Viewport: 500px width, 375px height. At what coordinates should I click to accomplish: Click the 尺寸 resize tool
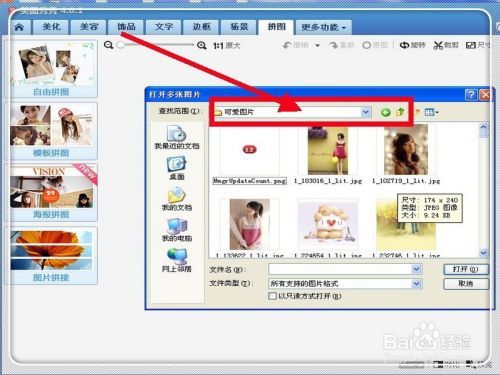click(x=478, y=45)
